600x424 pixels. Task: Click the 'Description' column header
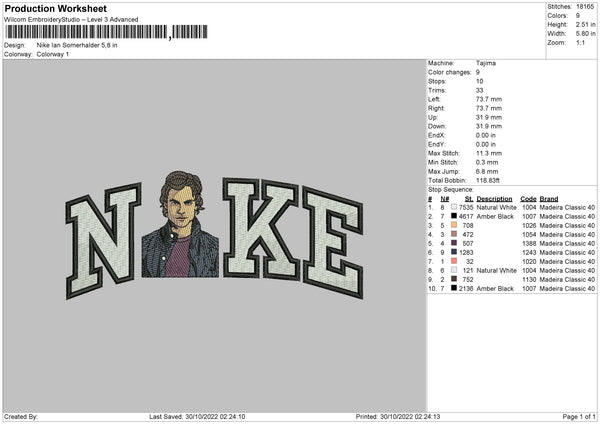point(494,199)
